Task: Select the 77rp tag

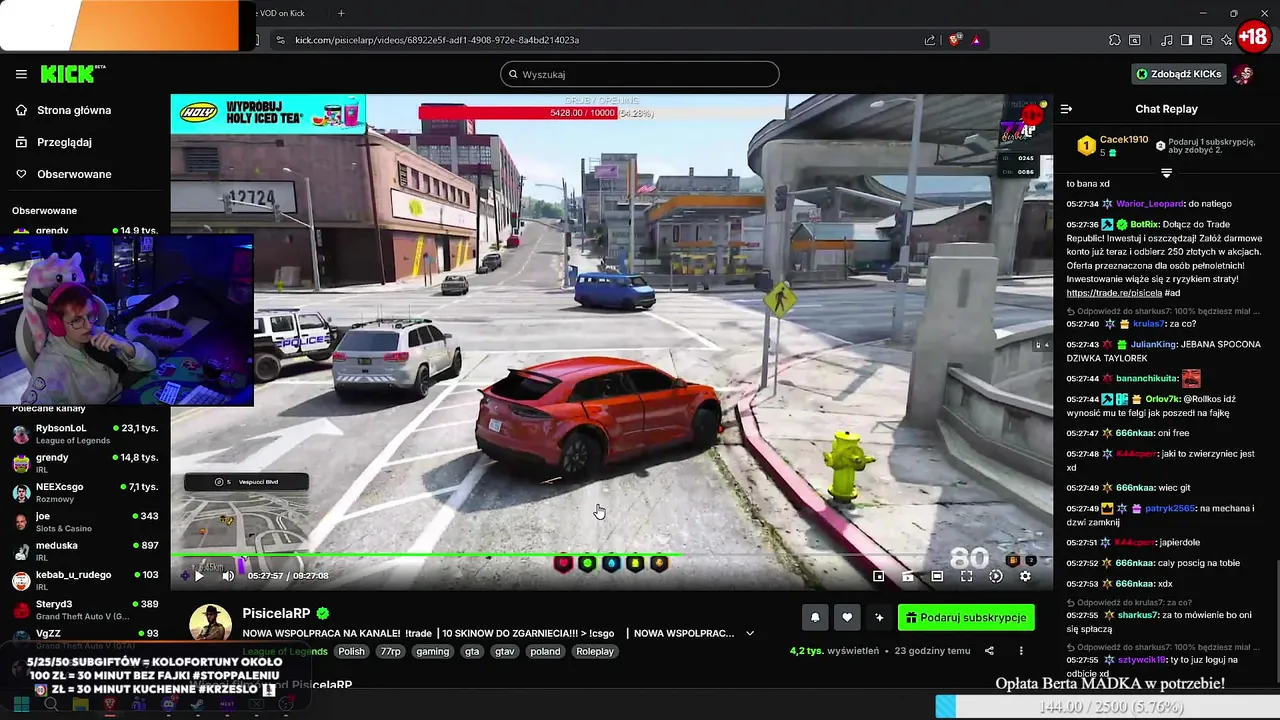Action: coord(390,651)
